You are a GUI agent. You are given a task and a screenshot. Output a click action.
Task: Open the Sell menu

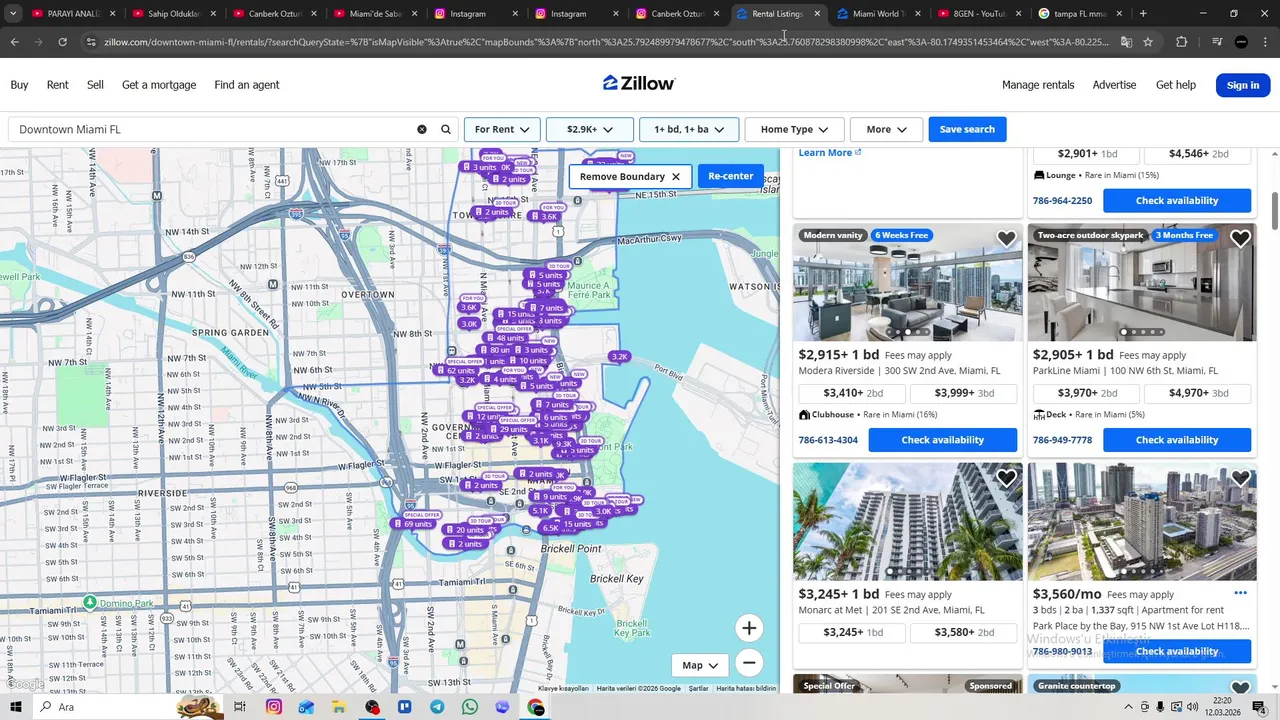click(x=95, y=85)
